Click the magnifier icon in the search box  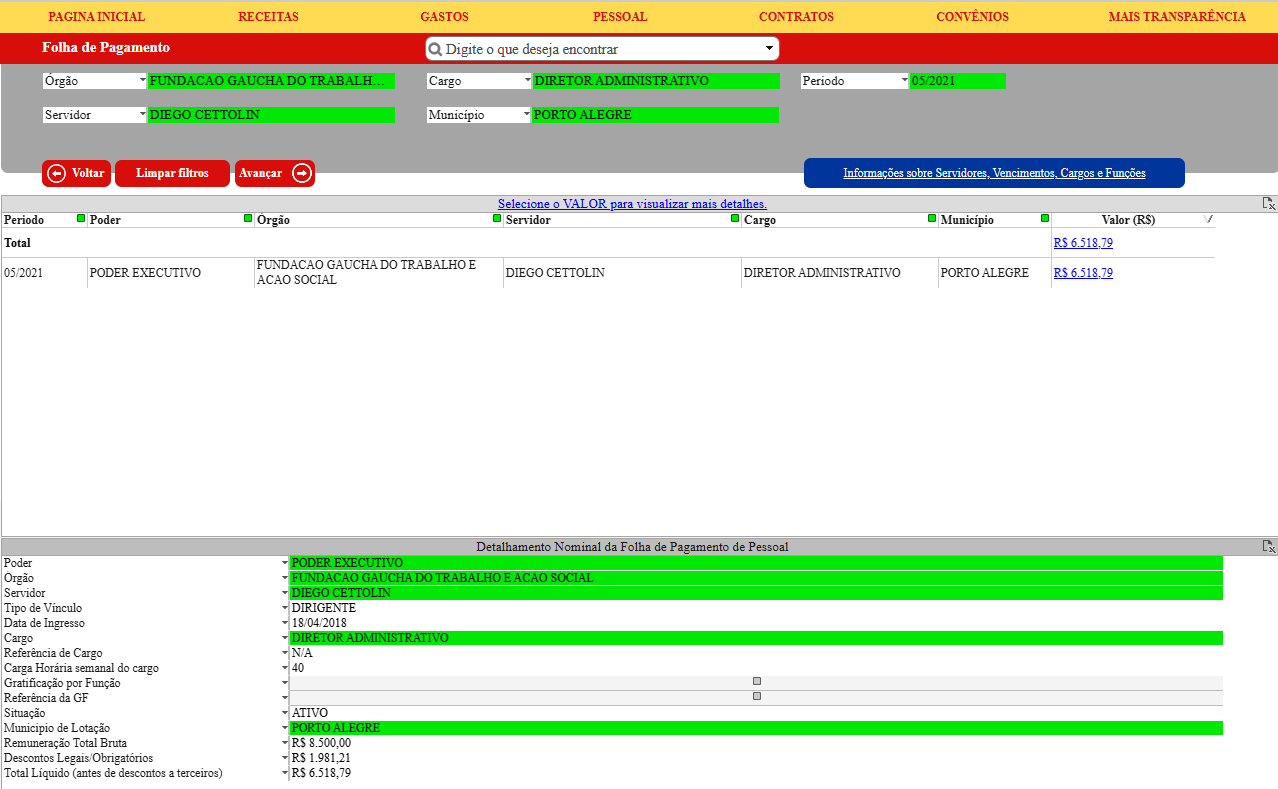435,49
